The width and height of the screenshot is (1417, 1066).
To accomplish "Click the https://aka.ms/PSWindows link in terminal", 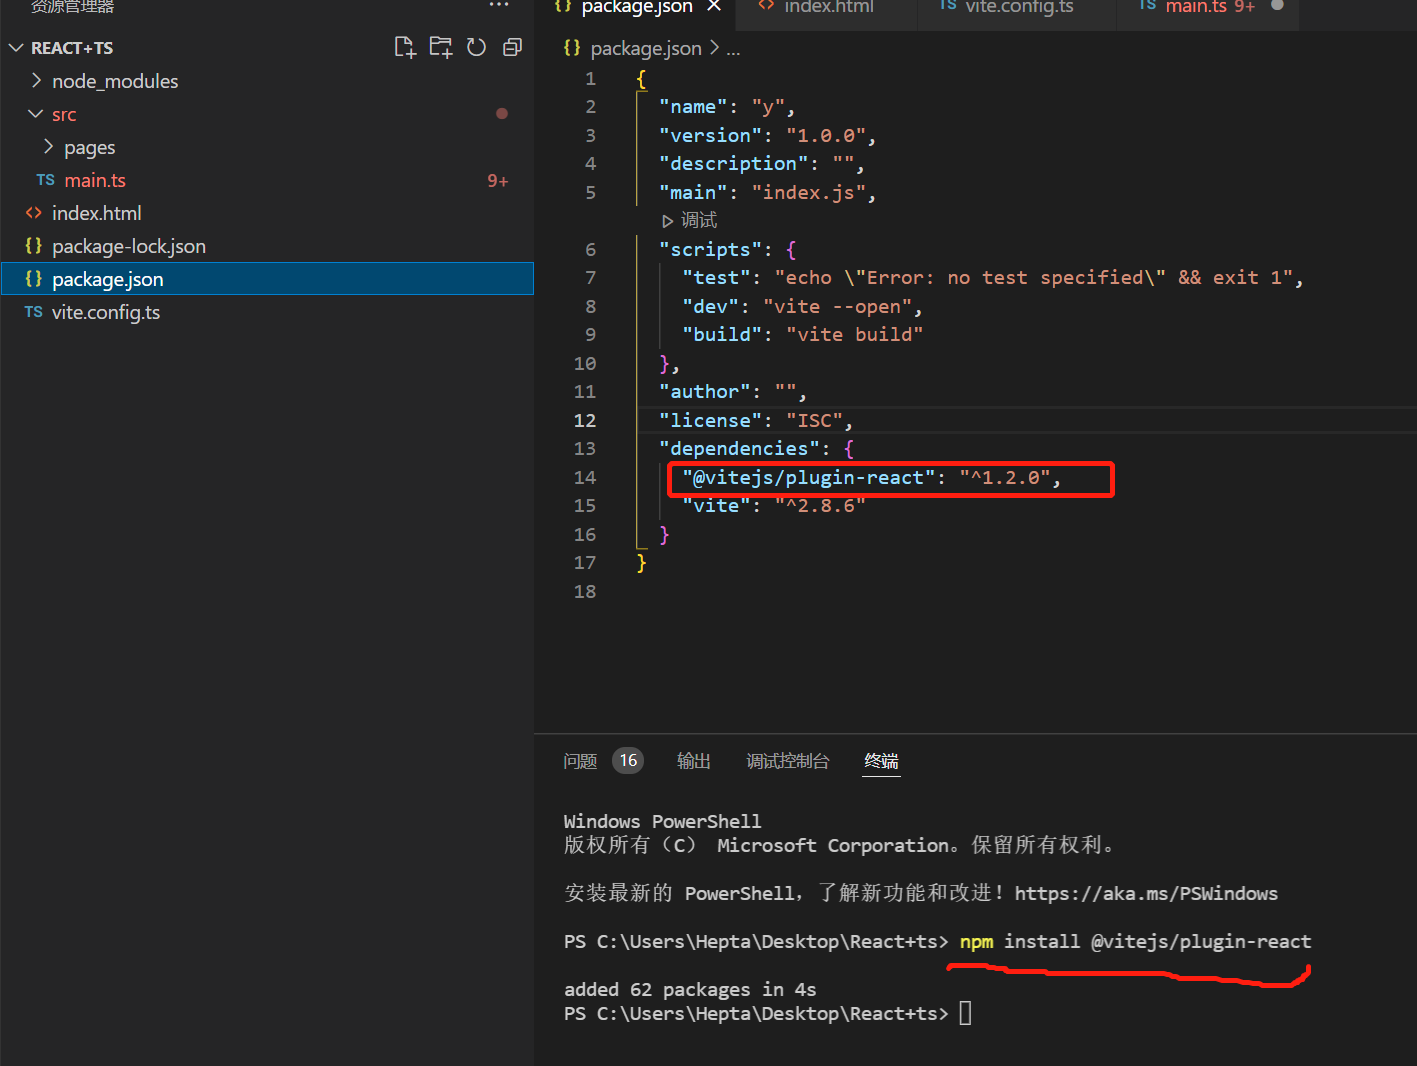I will (x=1146, y=893).
